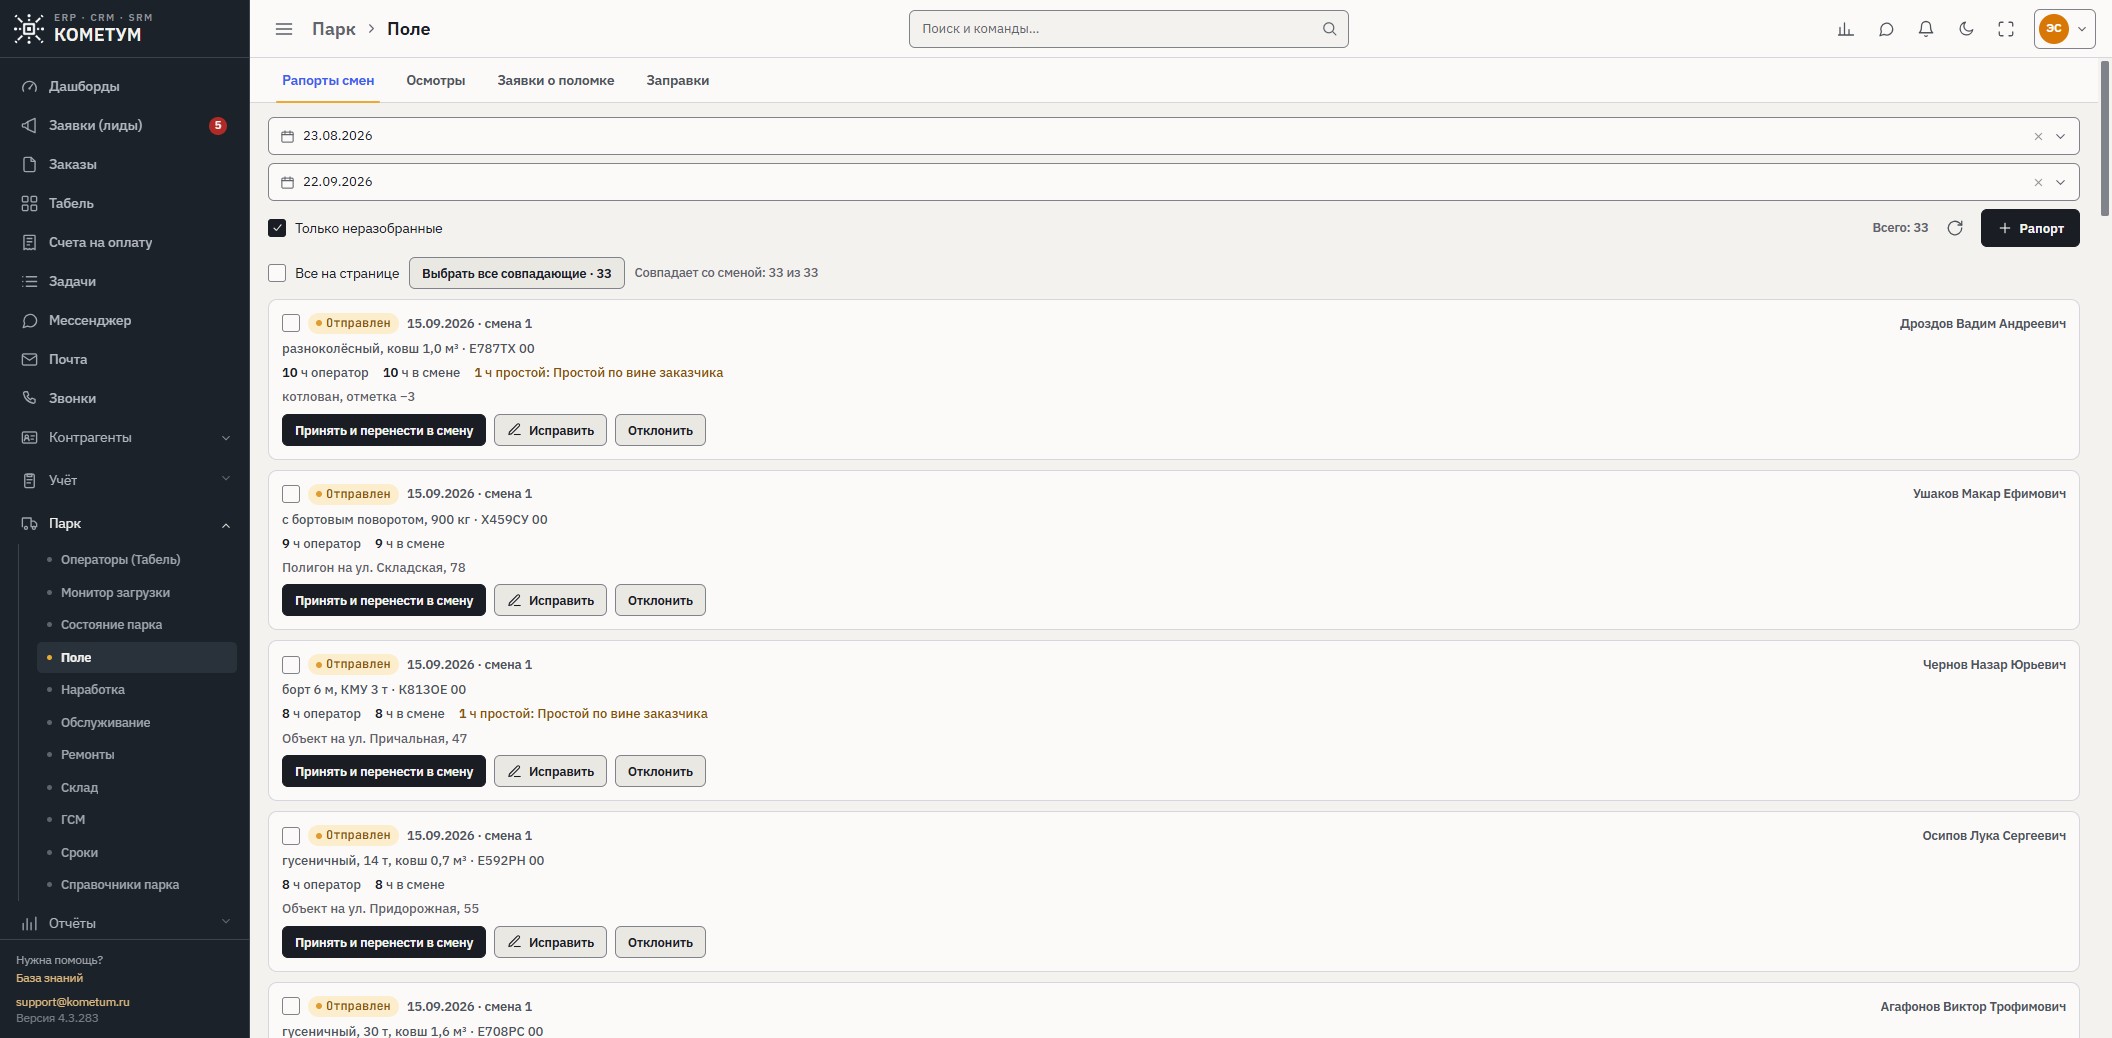Viewport: 2112px width, 1038px height.
Task: Collapse the Парк sidebar section
Action: pyautogui.click(x=125, y=523)
